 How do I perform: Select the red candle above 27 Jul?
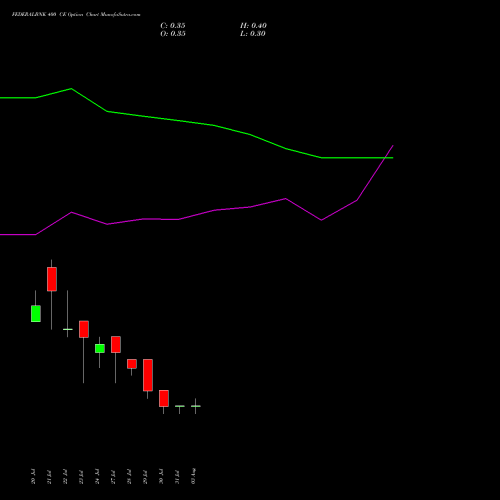pos(116,344)
